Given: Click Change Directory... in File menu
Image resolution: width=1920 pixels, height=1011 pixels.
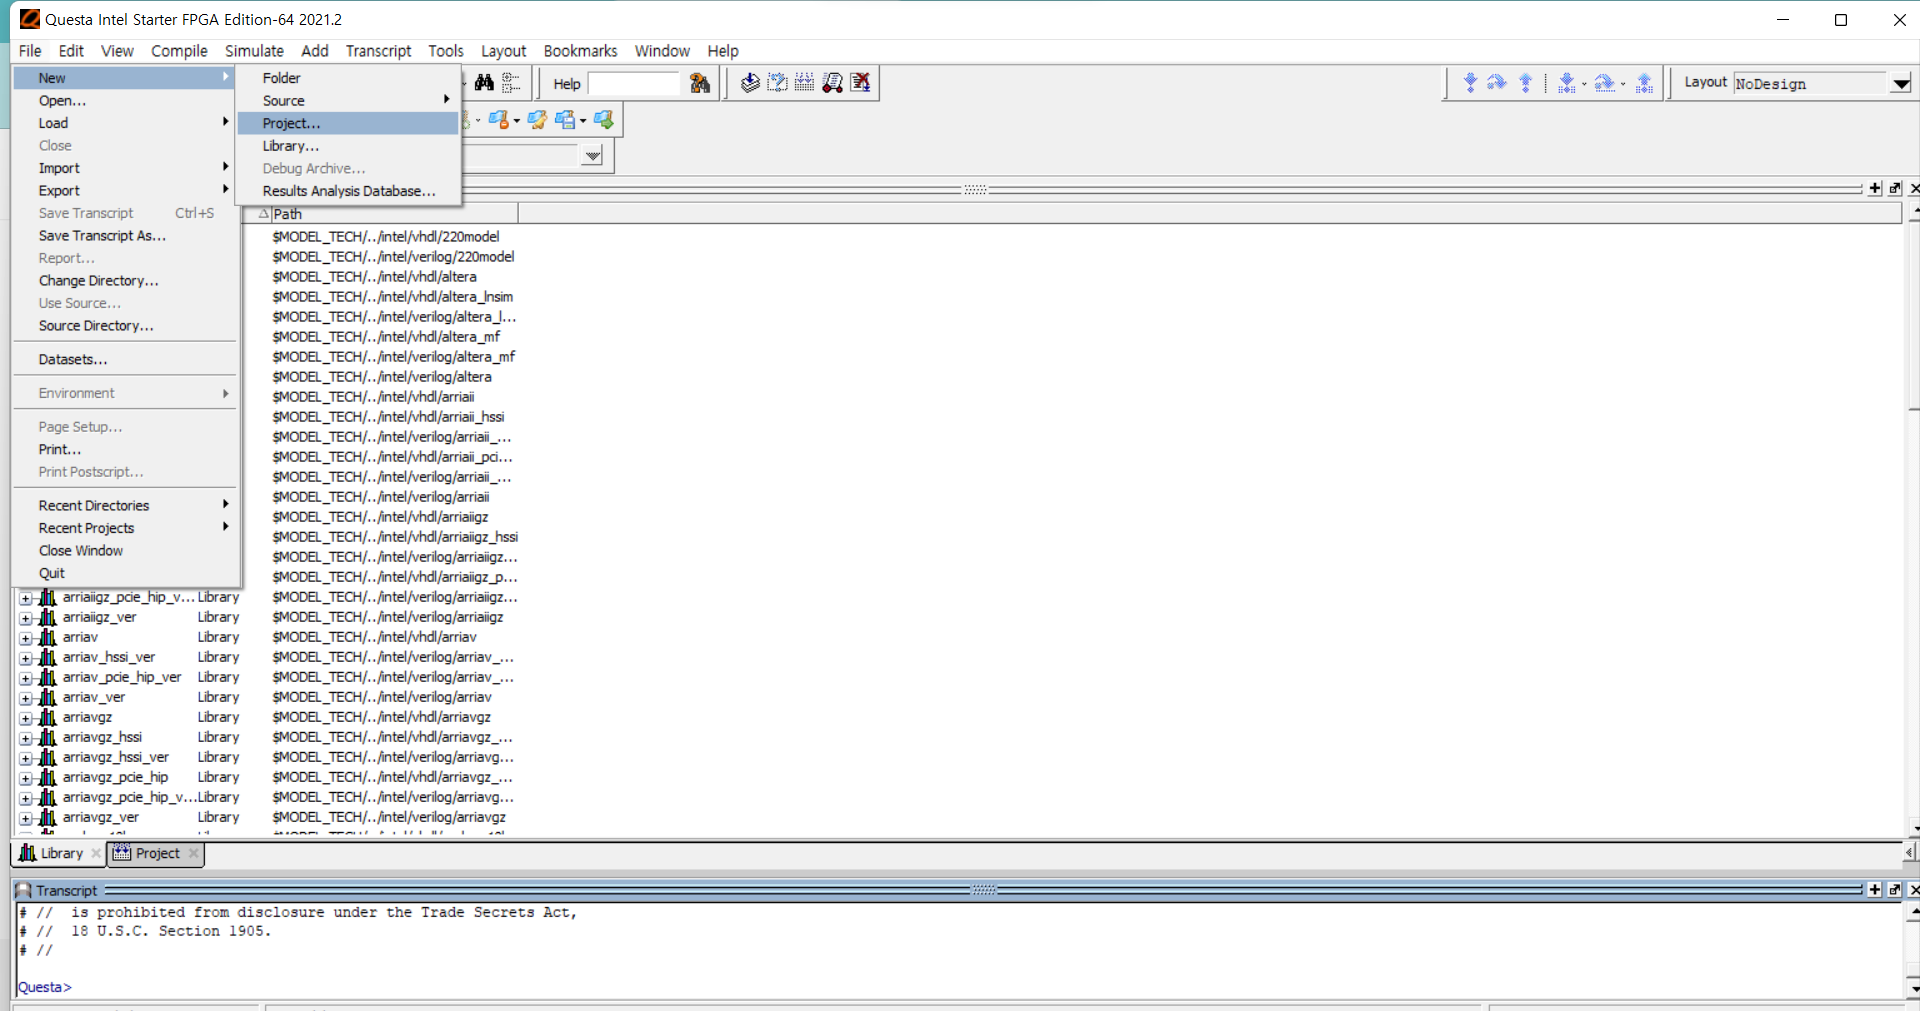Looking at the screenshot, I should pos(125,281).
